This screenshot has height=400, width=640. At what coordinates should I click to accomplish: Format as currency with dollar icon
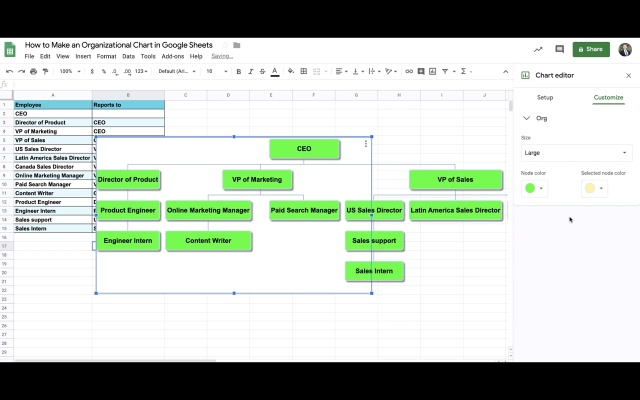point(92,71)
